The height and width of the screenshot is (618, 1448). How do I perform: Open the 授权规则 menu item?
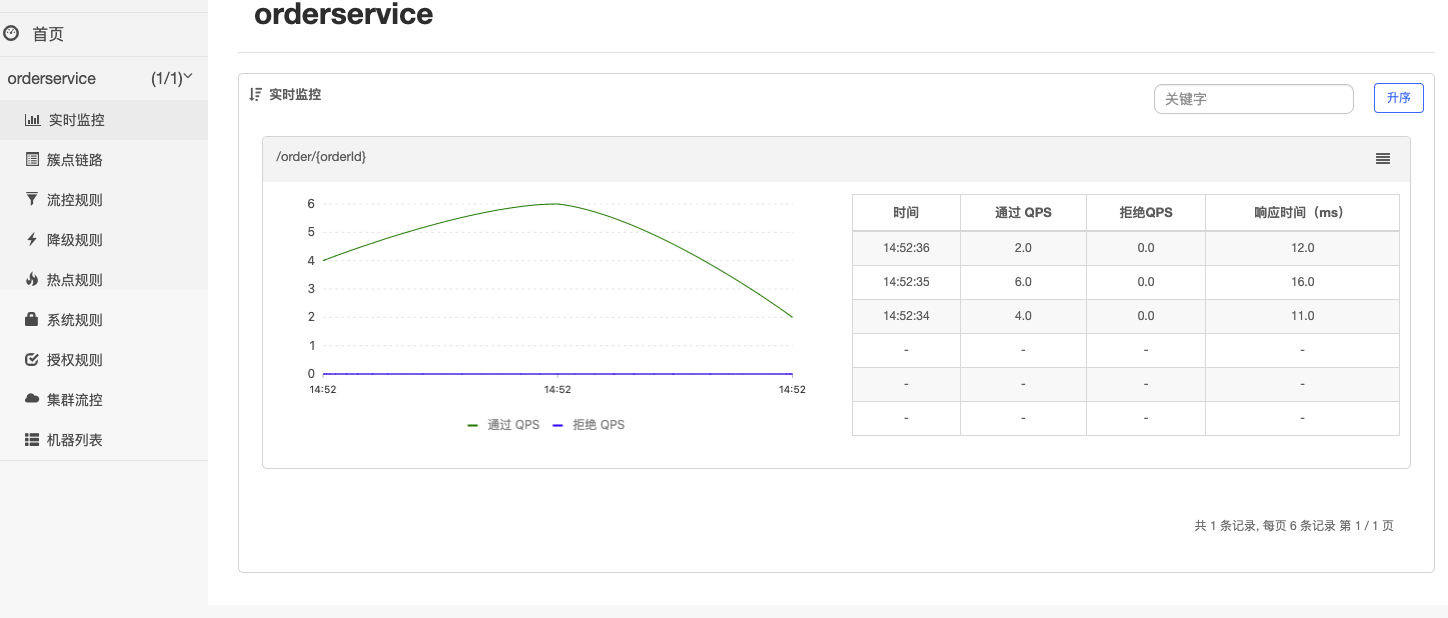tap(104, 360)
